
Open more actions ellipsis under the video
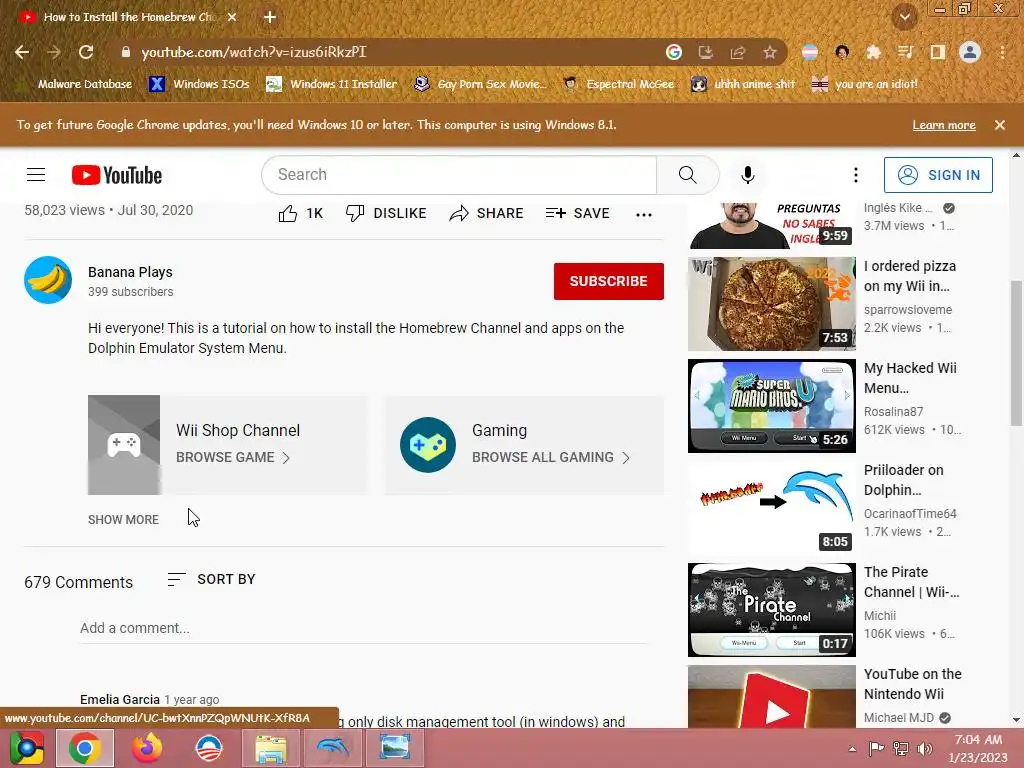644,214
